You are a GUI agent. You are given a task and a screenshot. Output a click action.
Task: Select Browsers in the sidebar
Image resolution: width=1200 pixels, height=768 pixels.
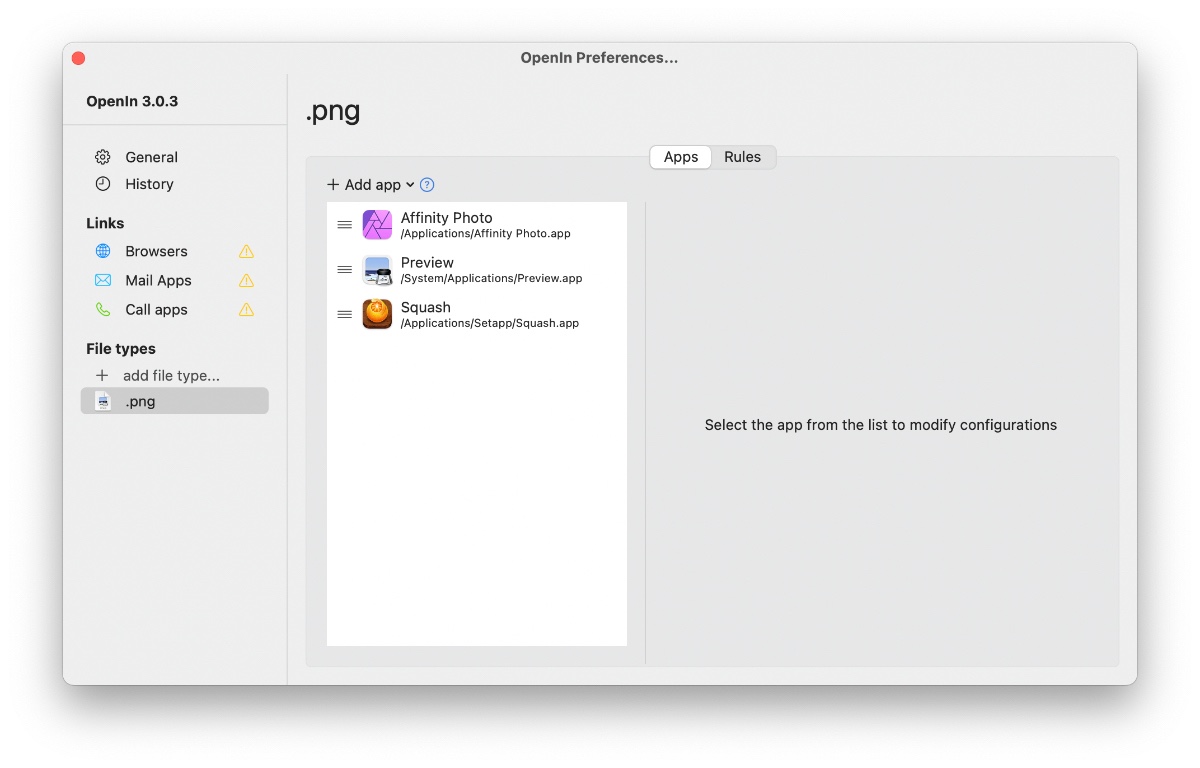156,251
